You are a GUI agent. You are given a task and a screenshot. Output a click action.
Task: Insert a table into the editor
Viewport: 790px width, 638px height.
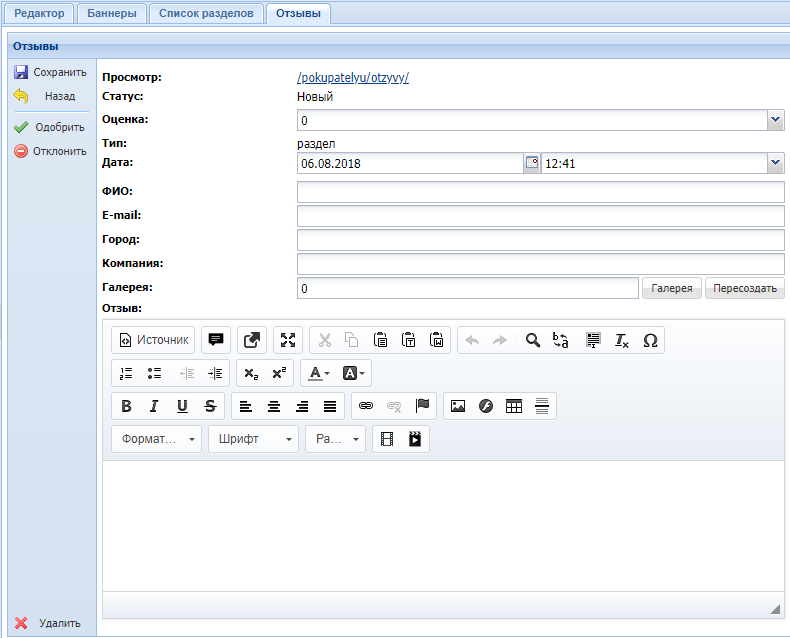pos(514,406)
